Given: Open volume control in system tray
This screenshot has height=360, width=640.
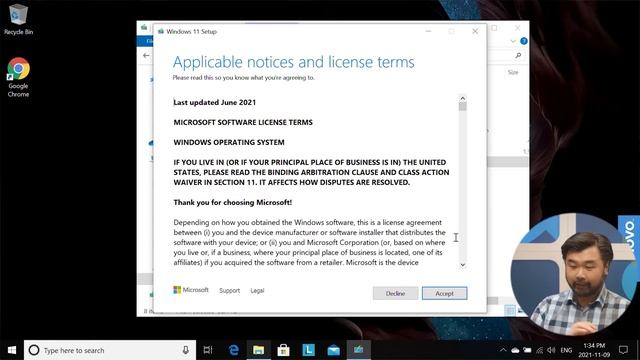Looking at the screenshot, I should [551, 350].
